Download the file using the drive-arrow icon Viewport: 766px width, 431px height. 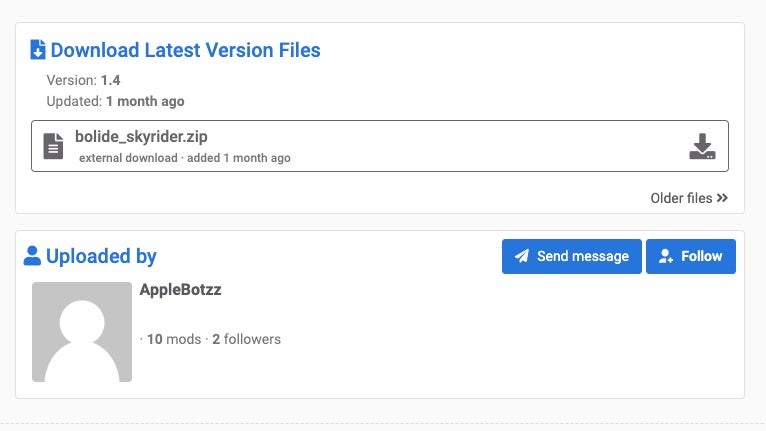[x=702, y=146]
